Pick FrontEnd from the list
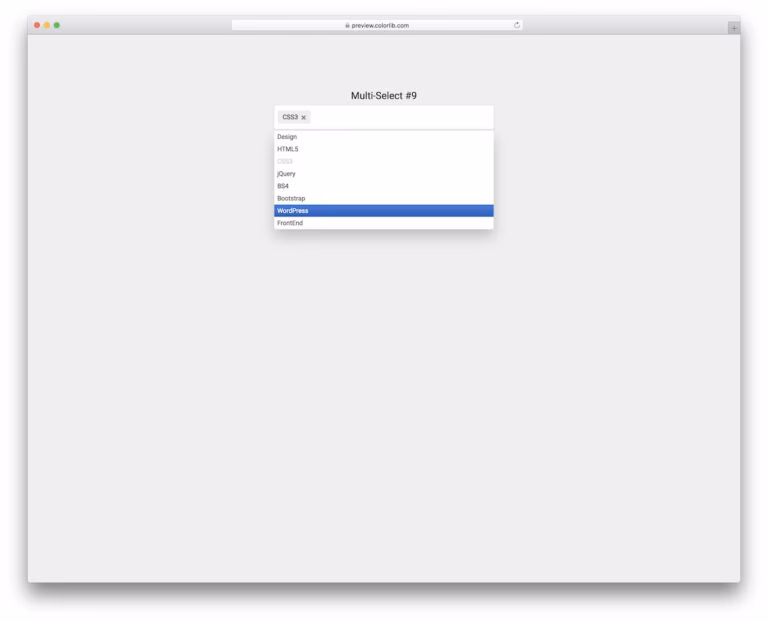Screen dimensions: 768x622 click(x=384, y=223)
